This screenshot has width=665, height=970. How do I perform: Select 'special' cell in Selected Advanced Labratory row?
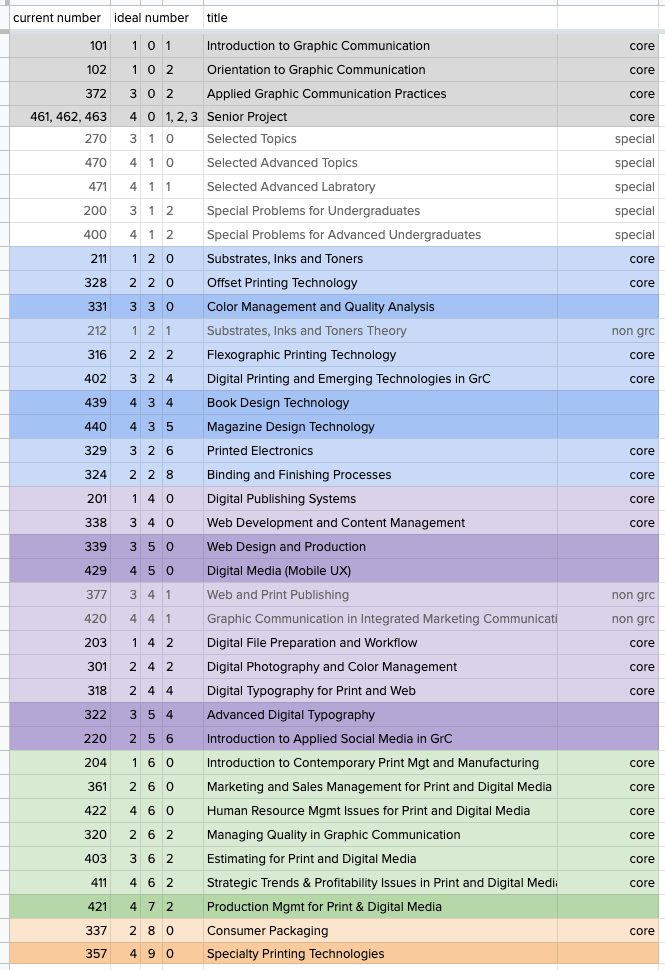click(x=607, y=187)
